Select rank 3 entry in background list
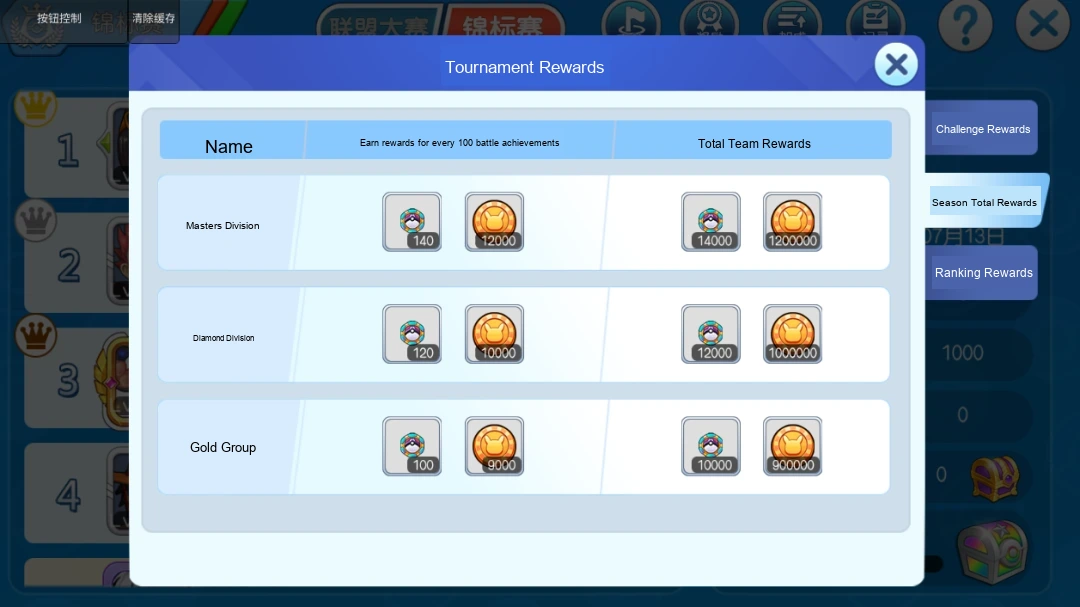1080x607 pixels. 77,378
